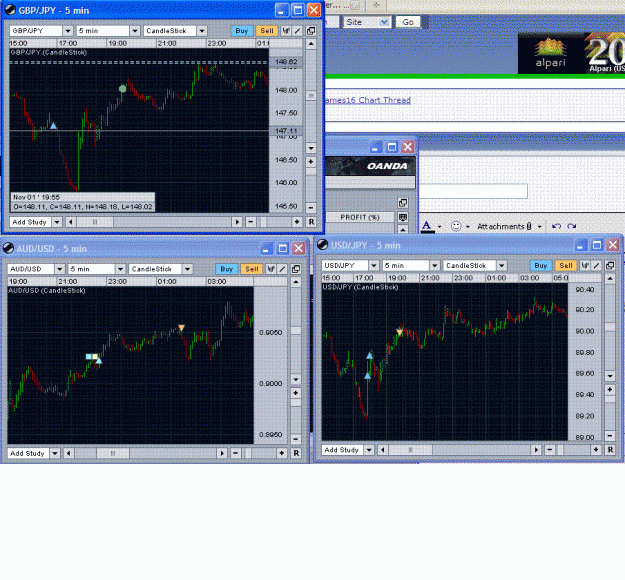Click horizontal zoom-in plus in USD/JPY bottom bar

[596, 450]
